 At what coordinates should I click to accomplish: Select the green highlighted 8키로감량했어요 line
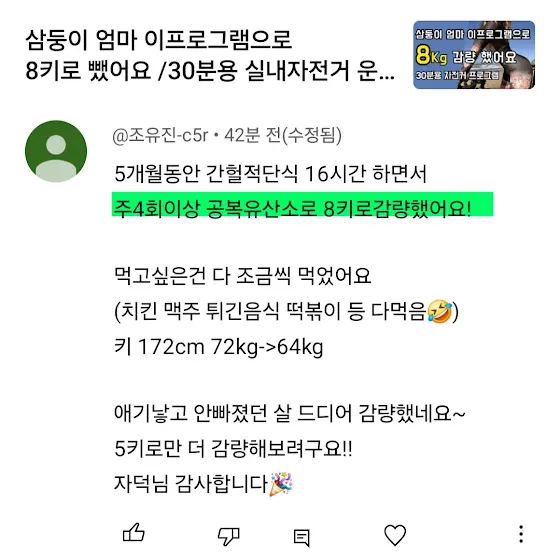click(x=302, y=205)
